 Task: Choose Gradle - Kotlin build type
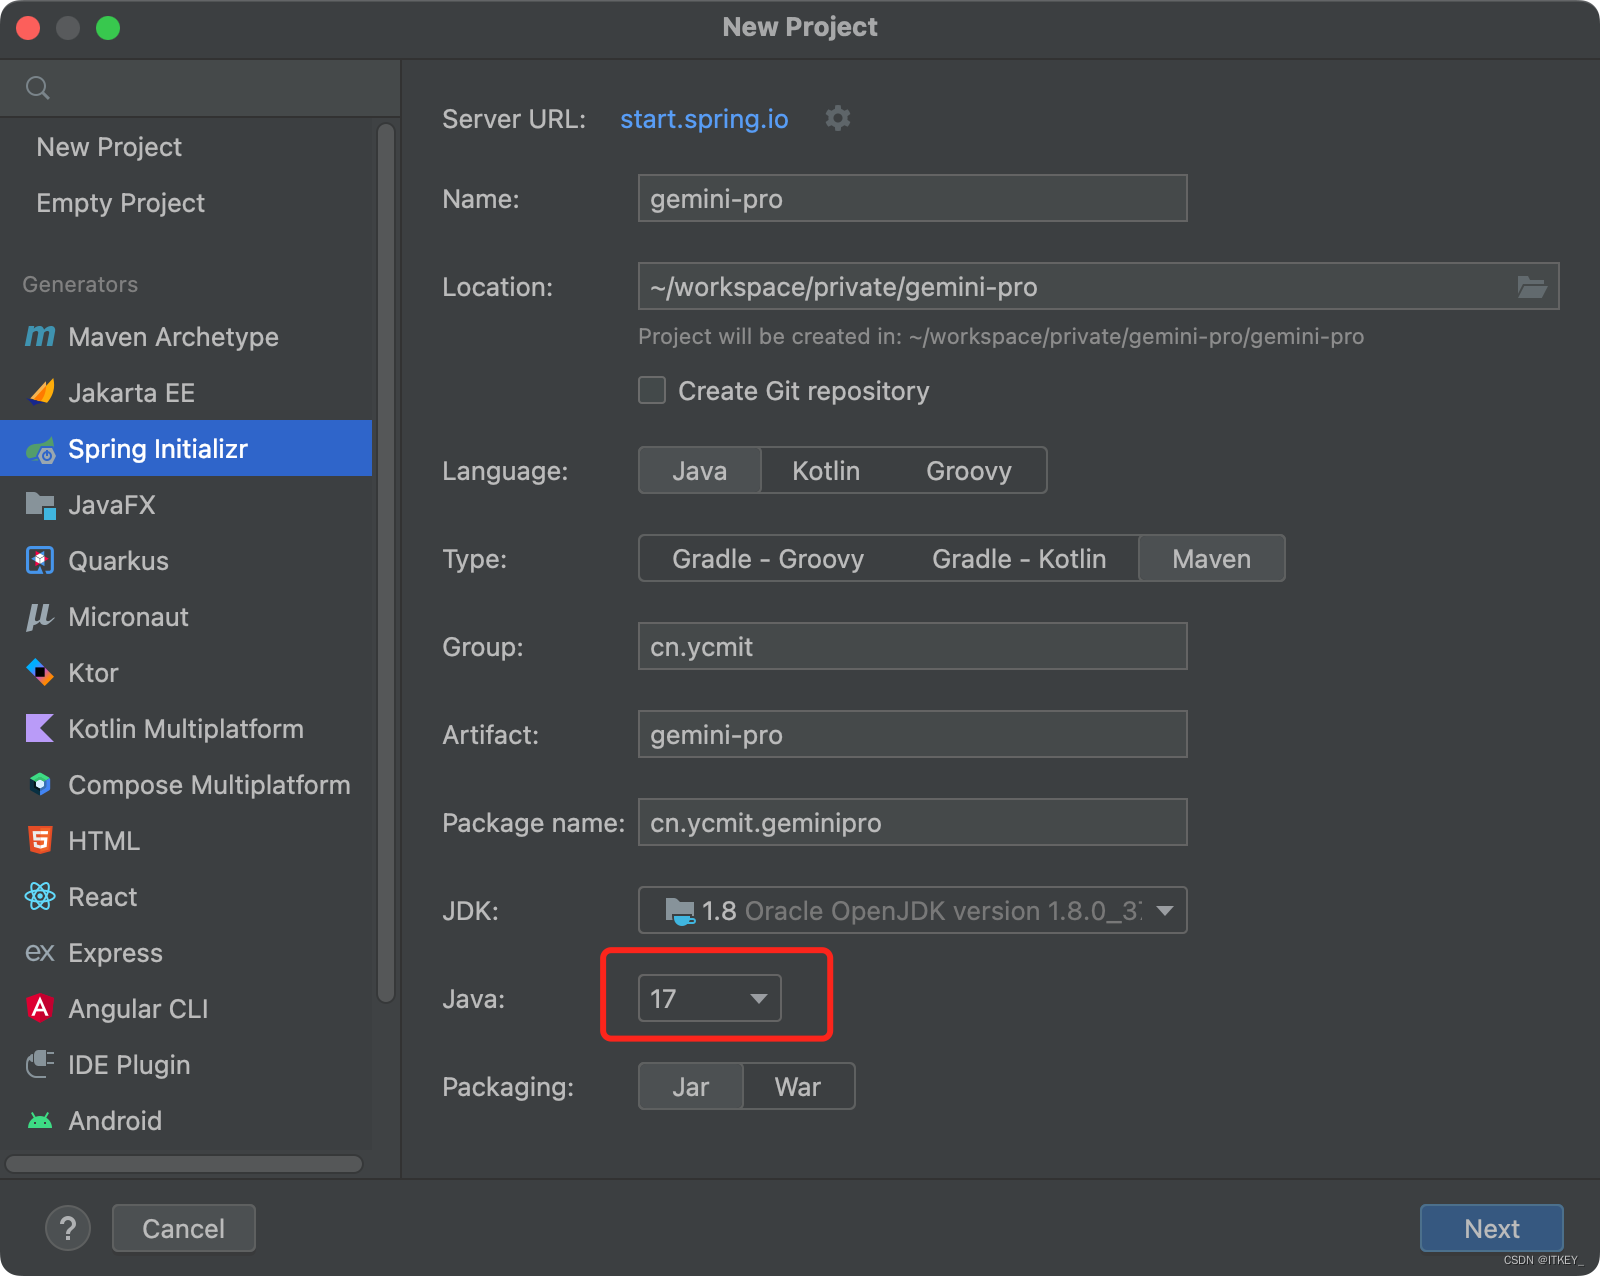click(1019, 558)
